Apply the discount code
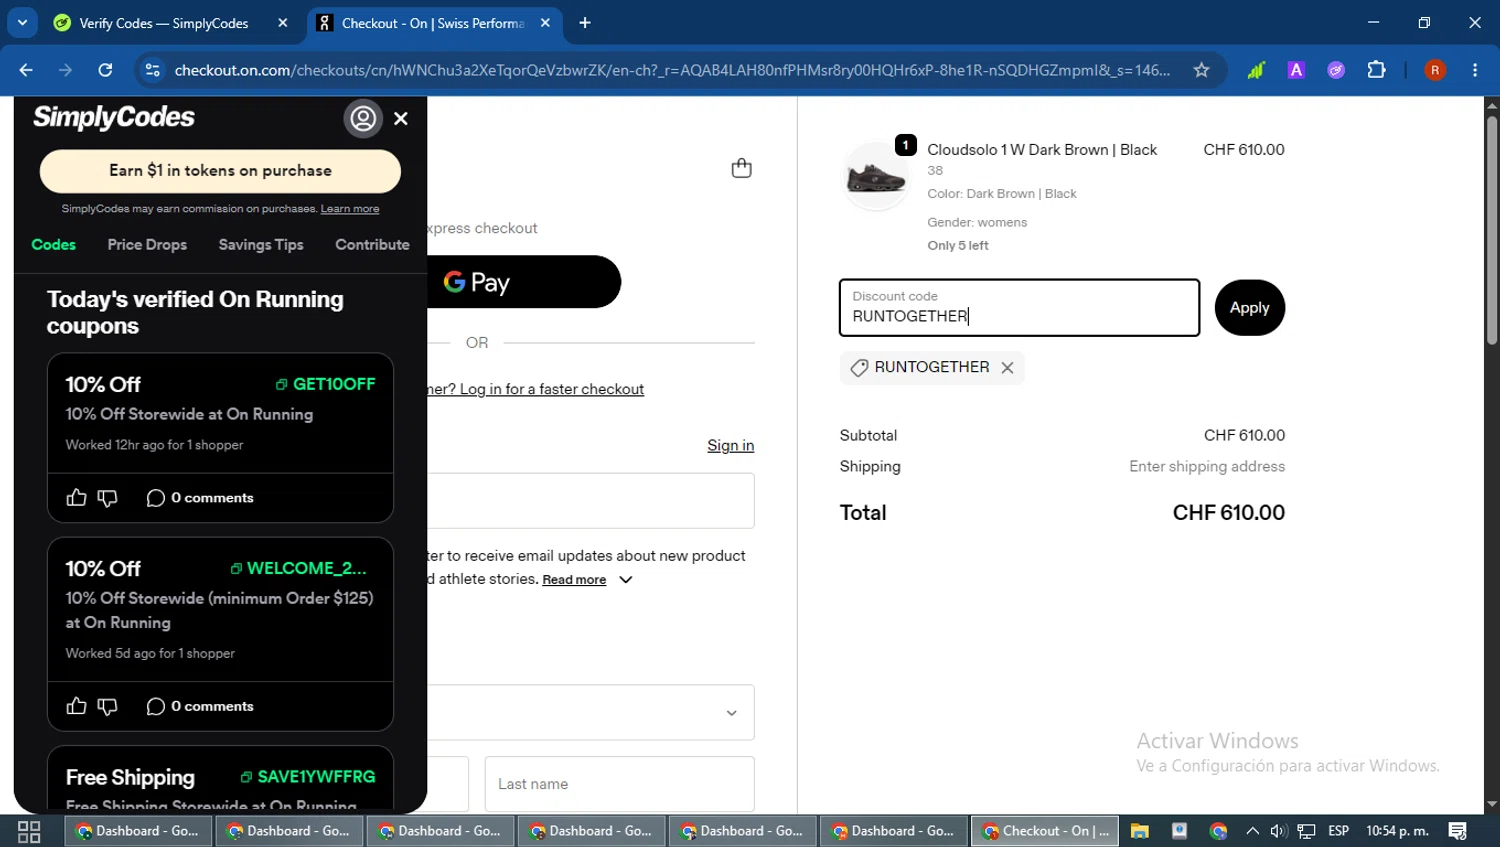This screenshot has width=1500, height=847. [x=1249, y=308]
